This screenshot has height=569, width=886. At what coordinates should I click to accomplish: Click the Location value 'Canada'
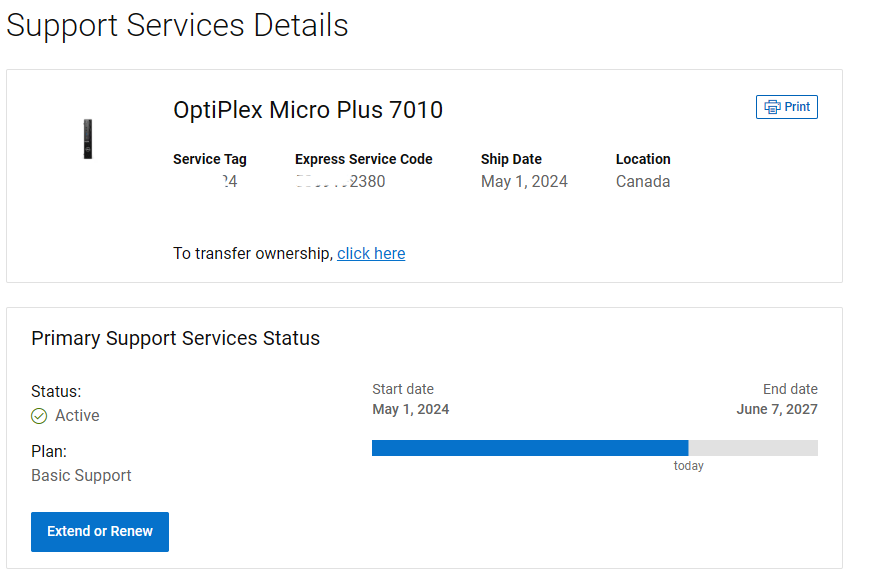(x=643, y=181)
